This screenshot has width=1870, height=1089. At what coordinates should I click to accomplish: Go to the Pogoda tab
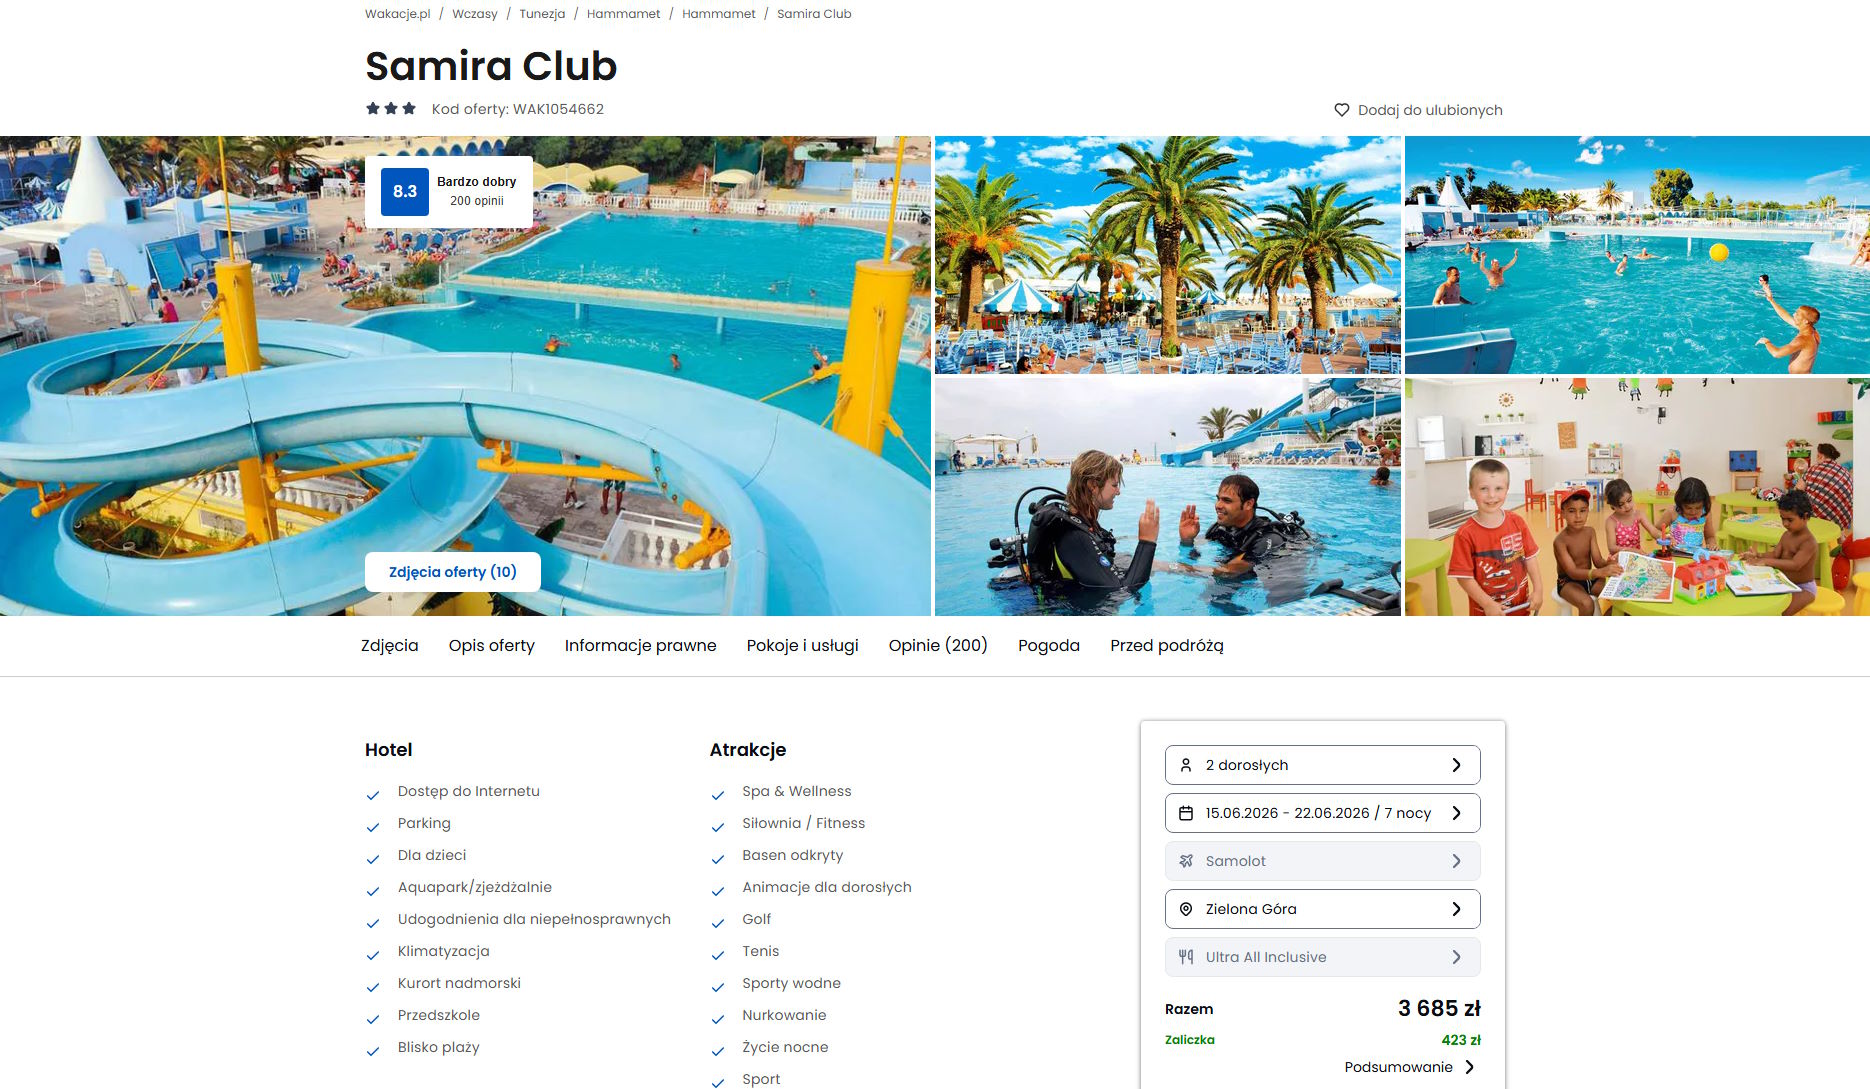point(1049,646)
